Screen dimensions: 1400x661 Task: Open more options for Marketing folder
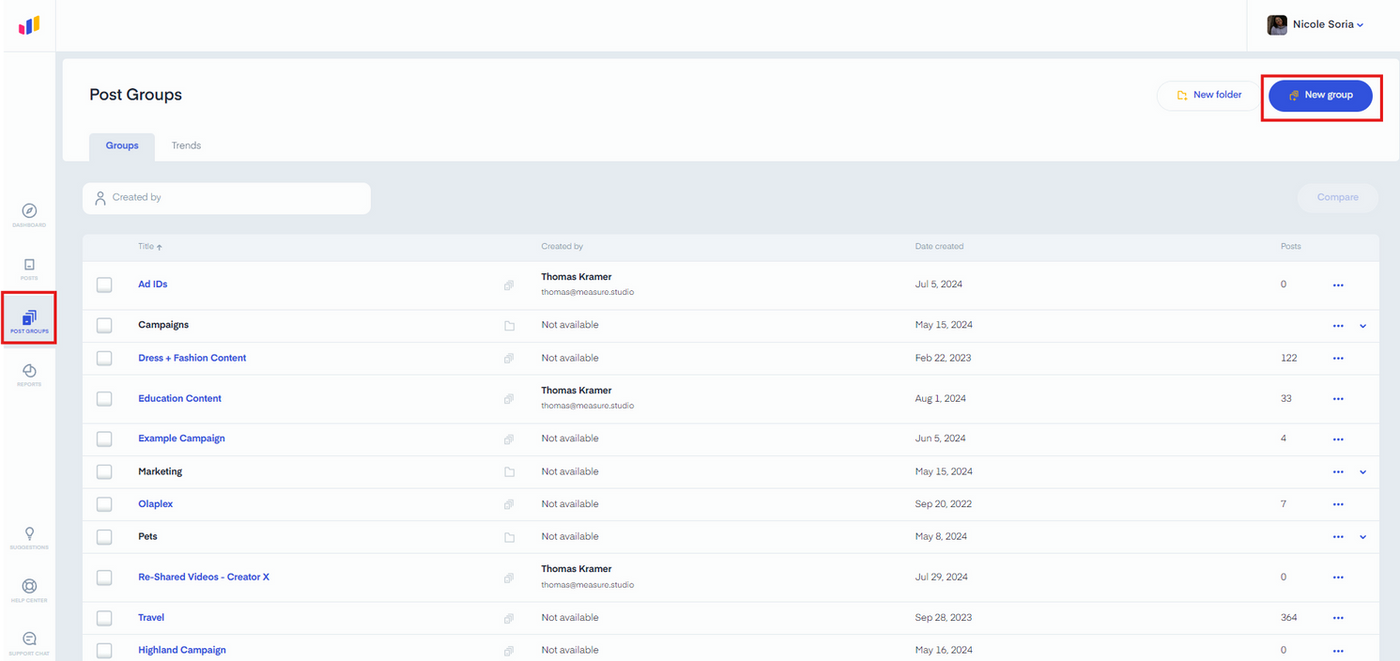1338,472
